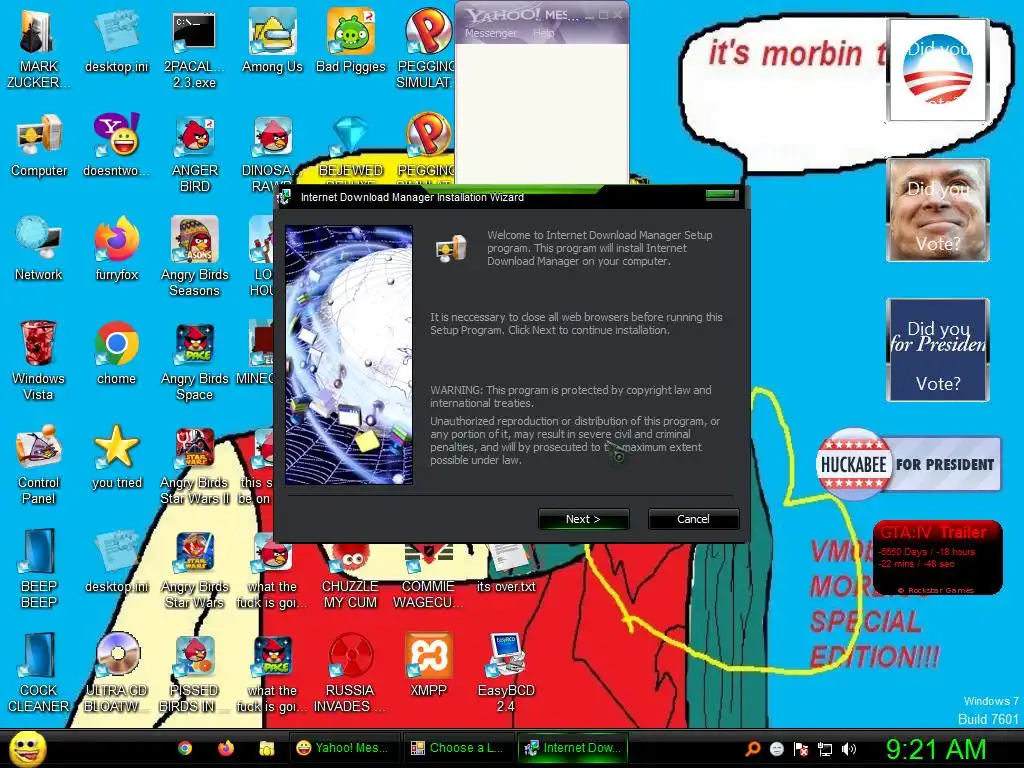Select the 'you tried' star icon
Screen dimensions: 1024x768
coord(116,456)
